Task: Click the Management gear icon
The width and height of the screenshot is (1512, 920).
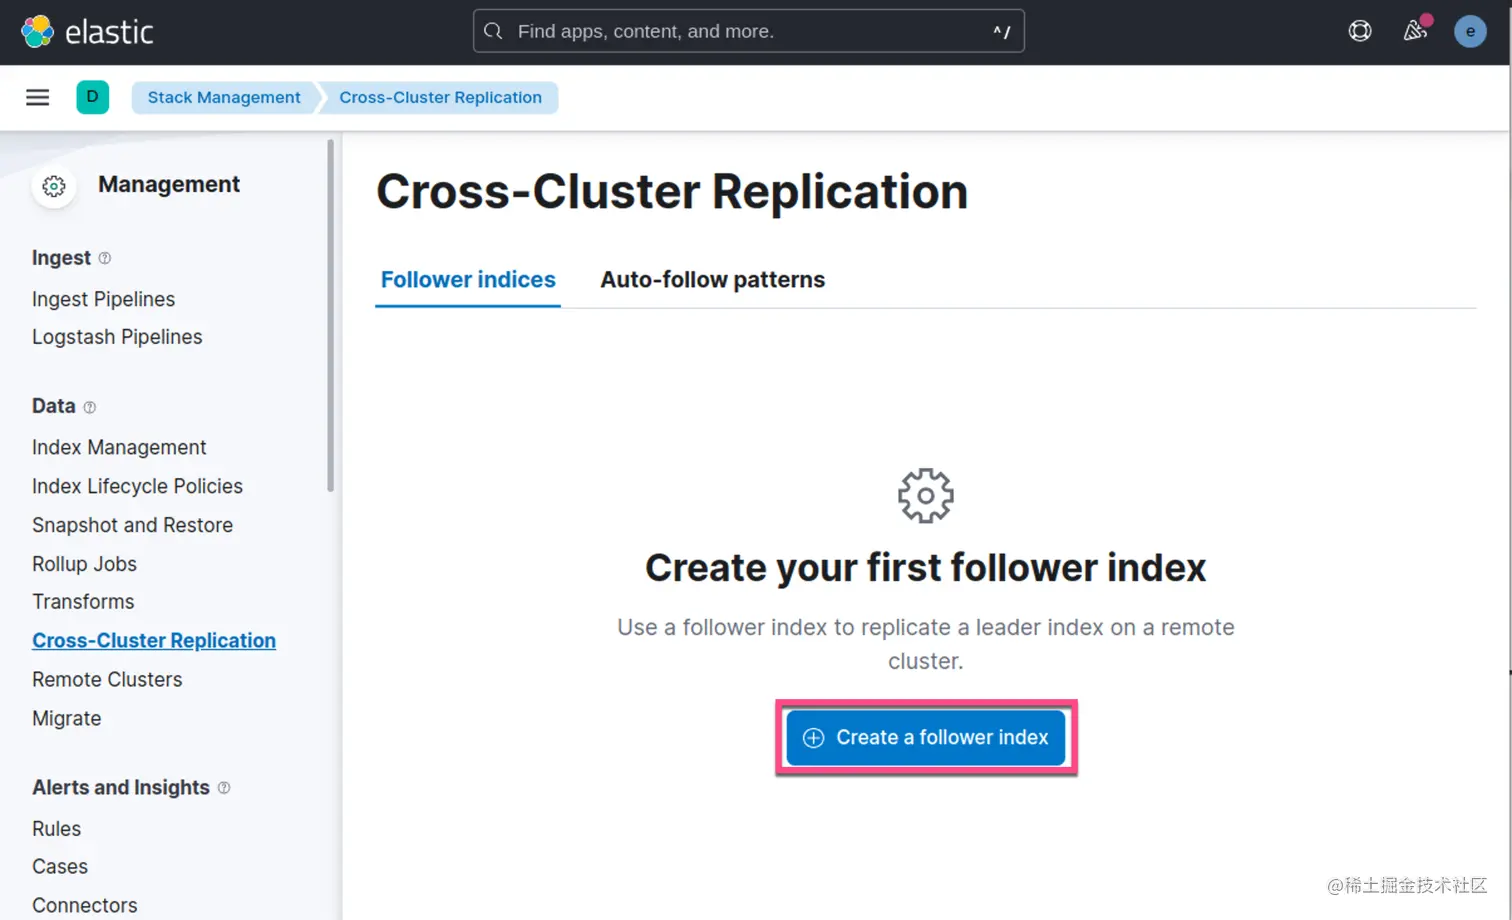Action: pyautogui.click(x=54, y=186)
